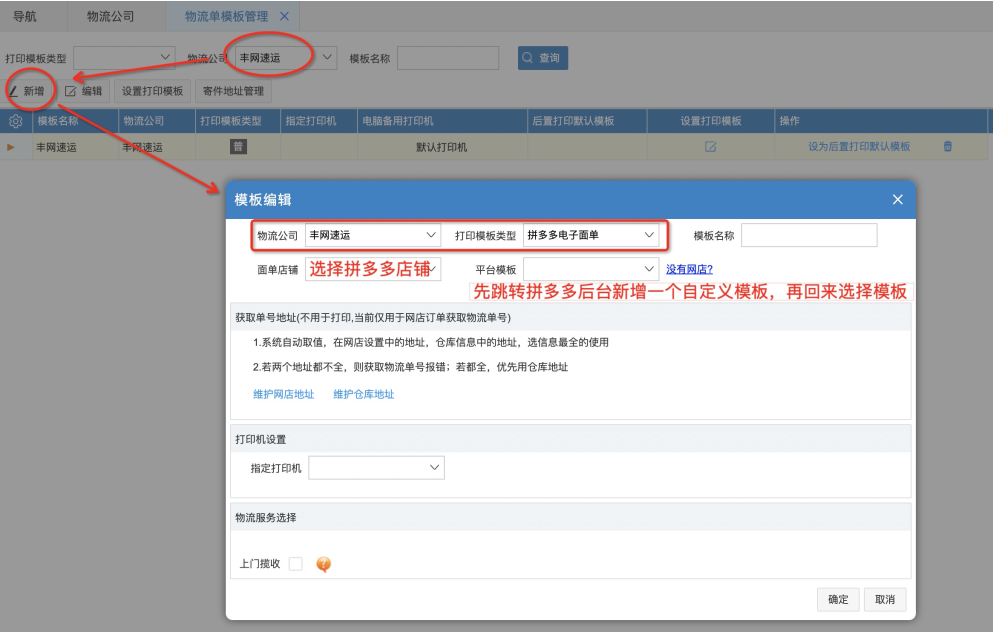Open the 维护仓库地址 link
The image size is (993, 632).
click(x=364, y=394)
